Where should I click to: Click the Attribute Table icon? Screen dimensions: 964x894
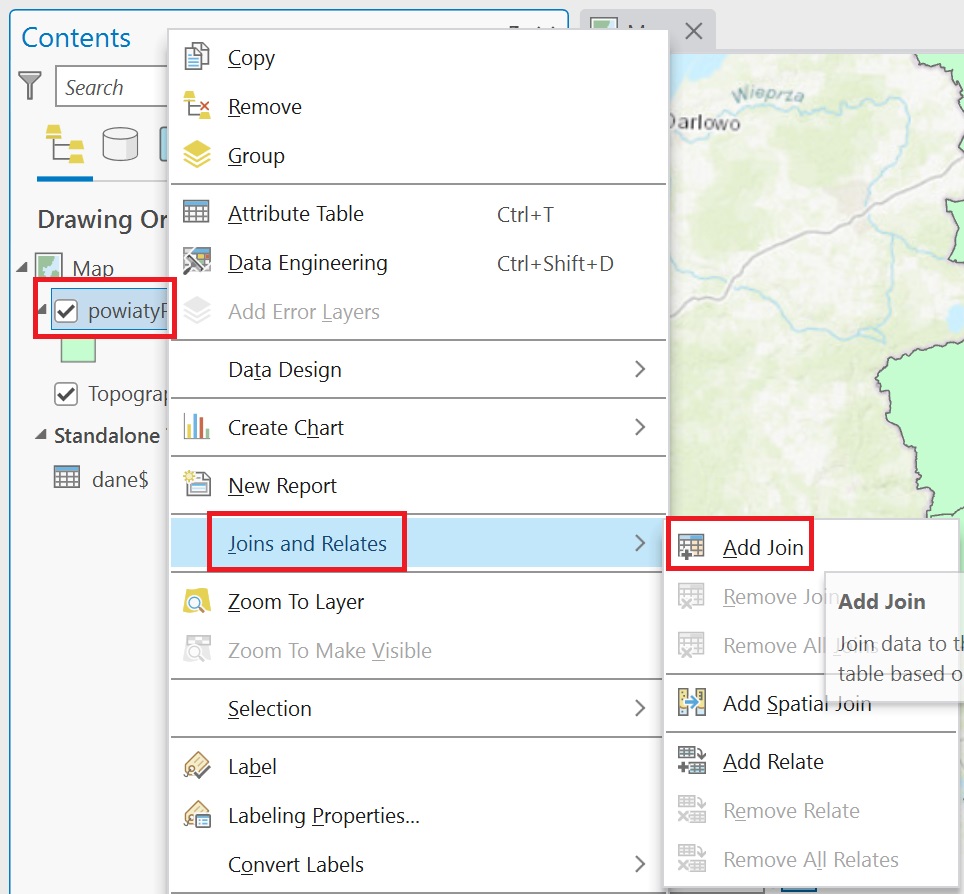point(197,213)
